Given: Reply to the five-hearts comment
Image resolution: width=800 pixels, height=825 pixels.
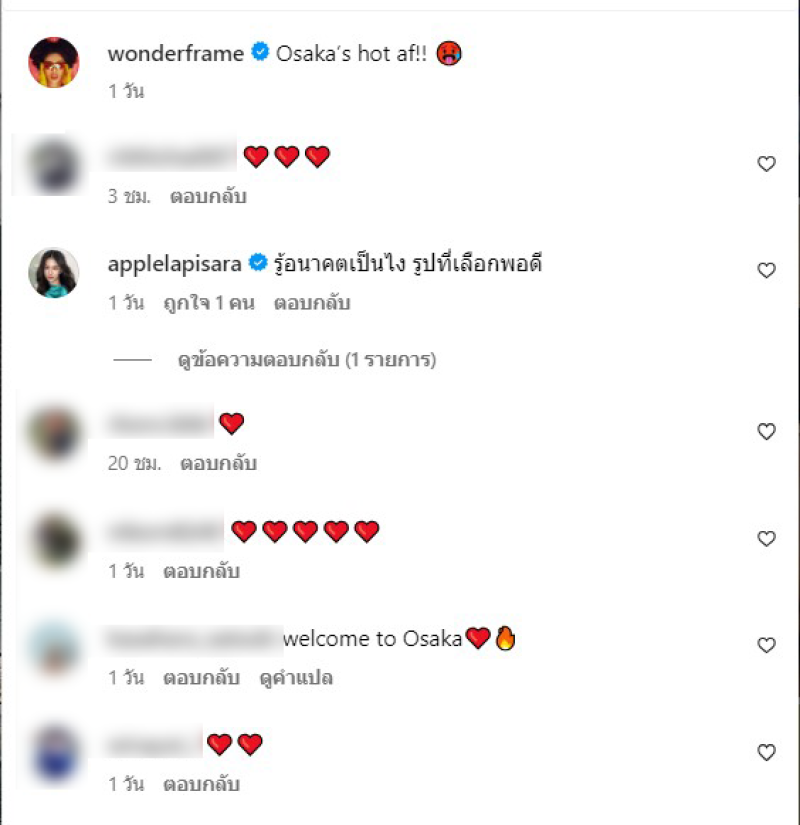Looking at the screenshot, I should point(202,571).
